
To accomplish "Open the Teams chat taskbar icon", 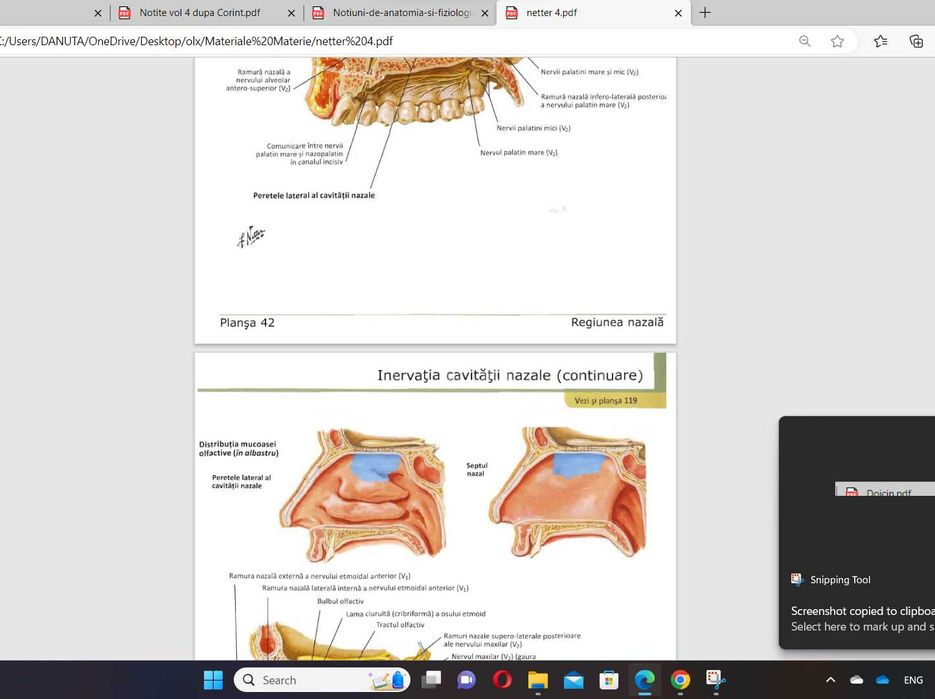I will click(x=466, y=680).
